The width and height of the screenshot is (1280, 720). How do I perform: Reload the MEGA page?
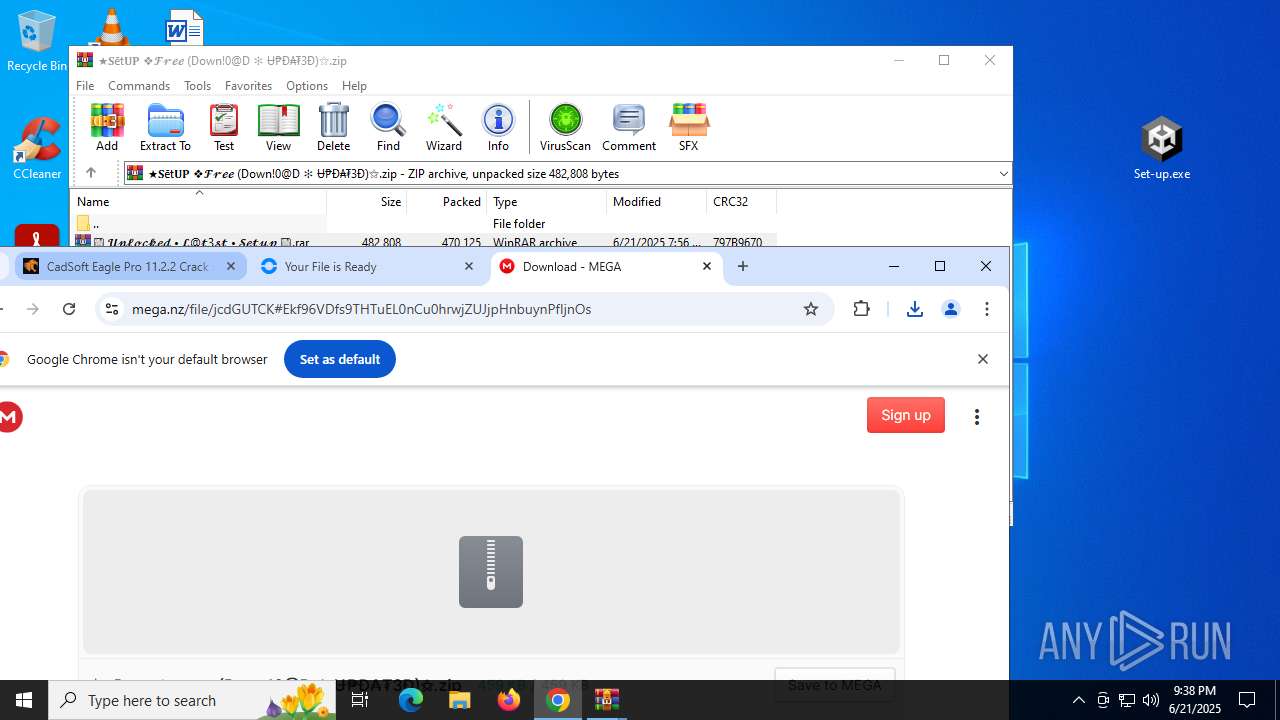69,309
